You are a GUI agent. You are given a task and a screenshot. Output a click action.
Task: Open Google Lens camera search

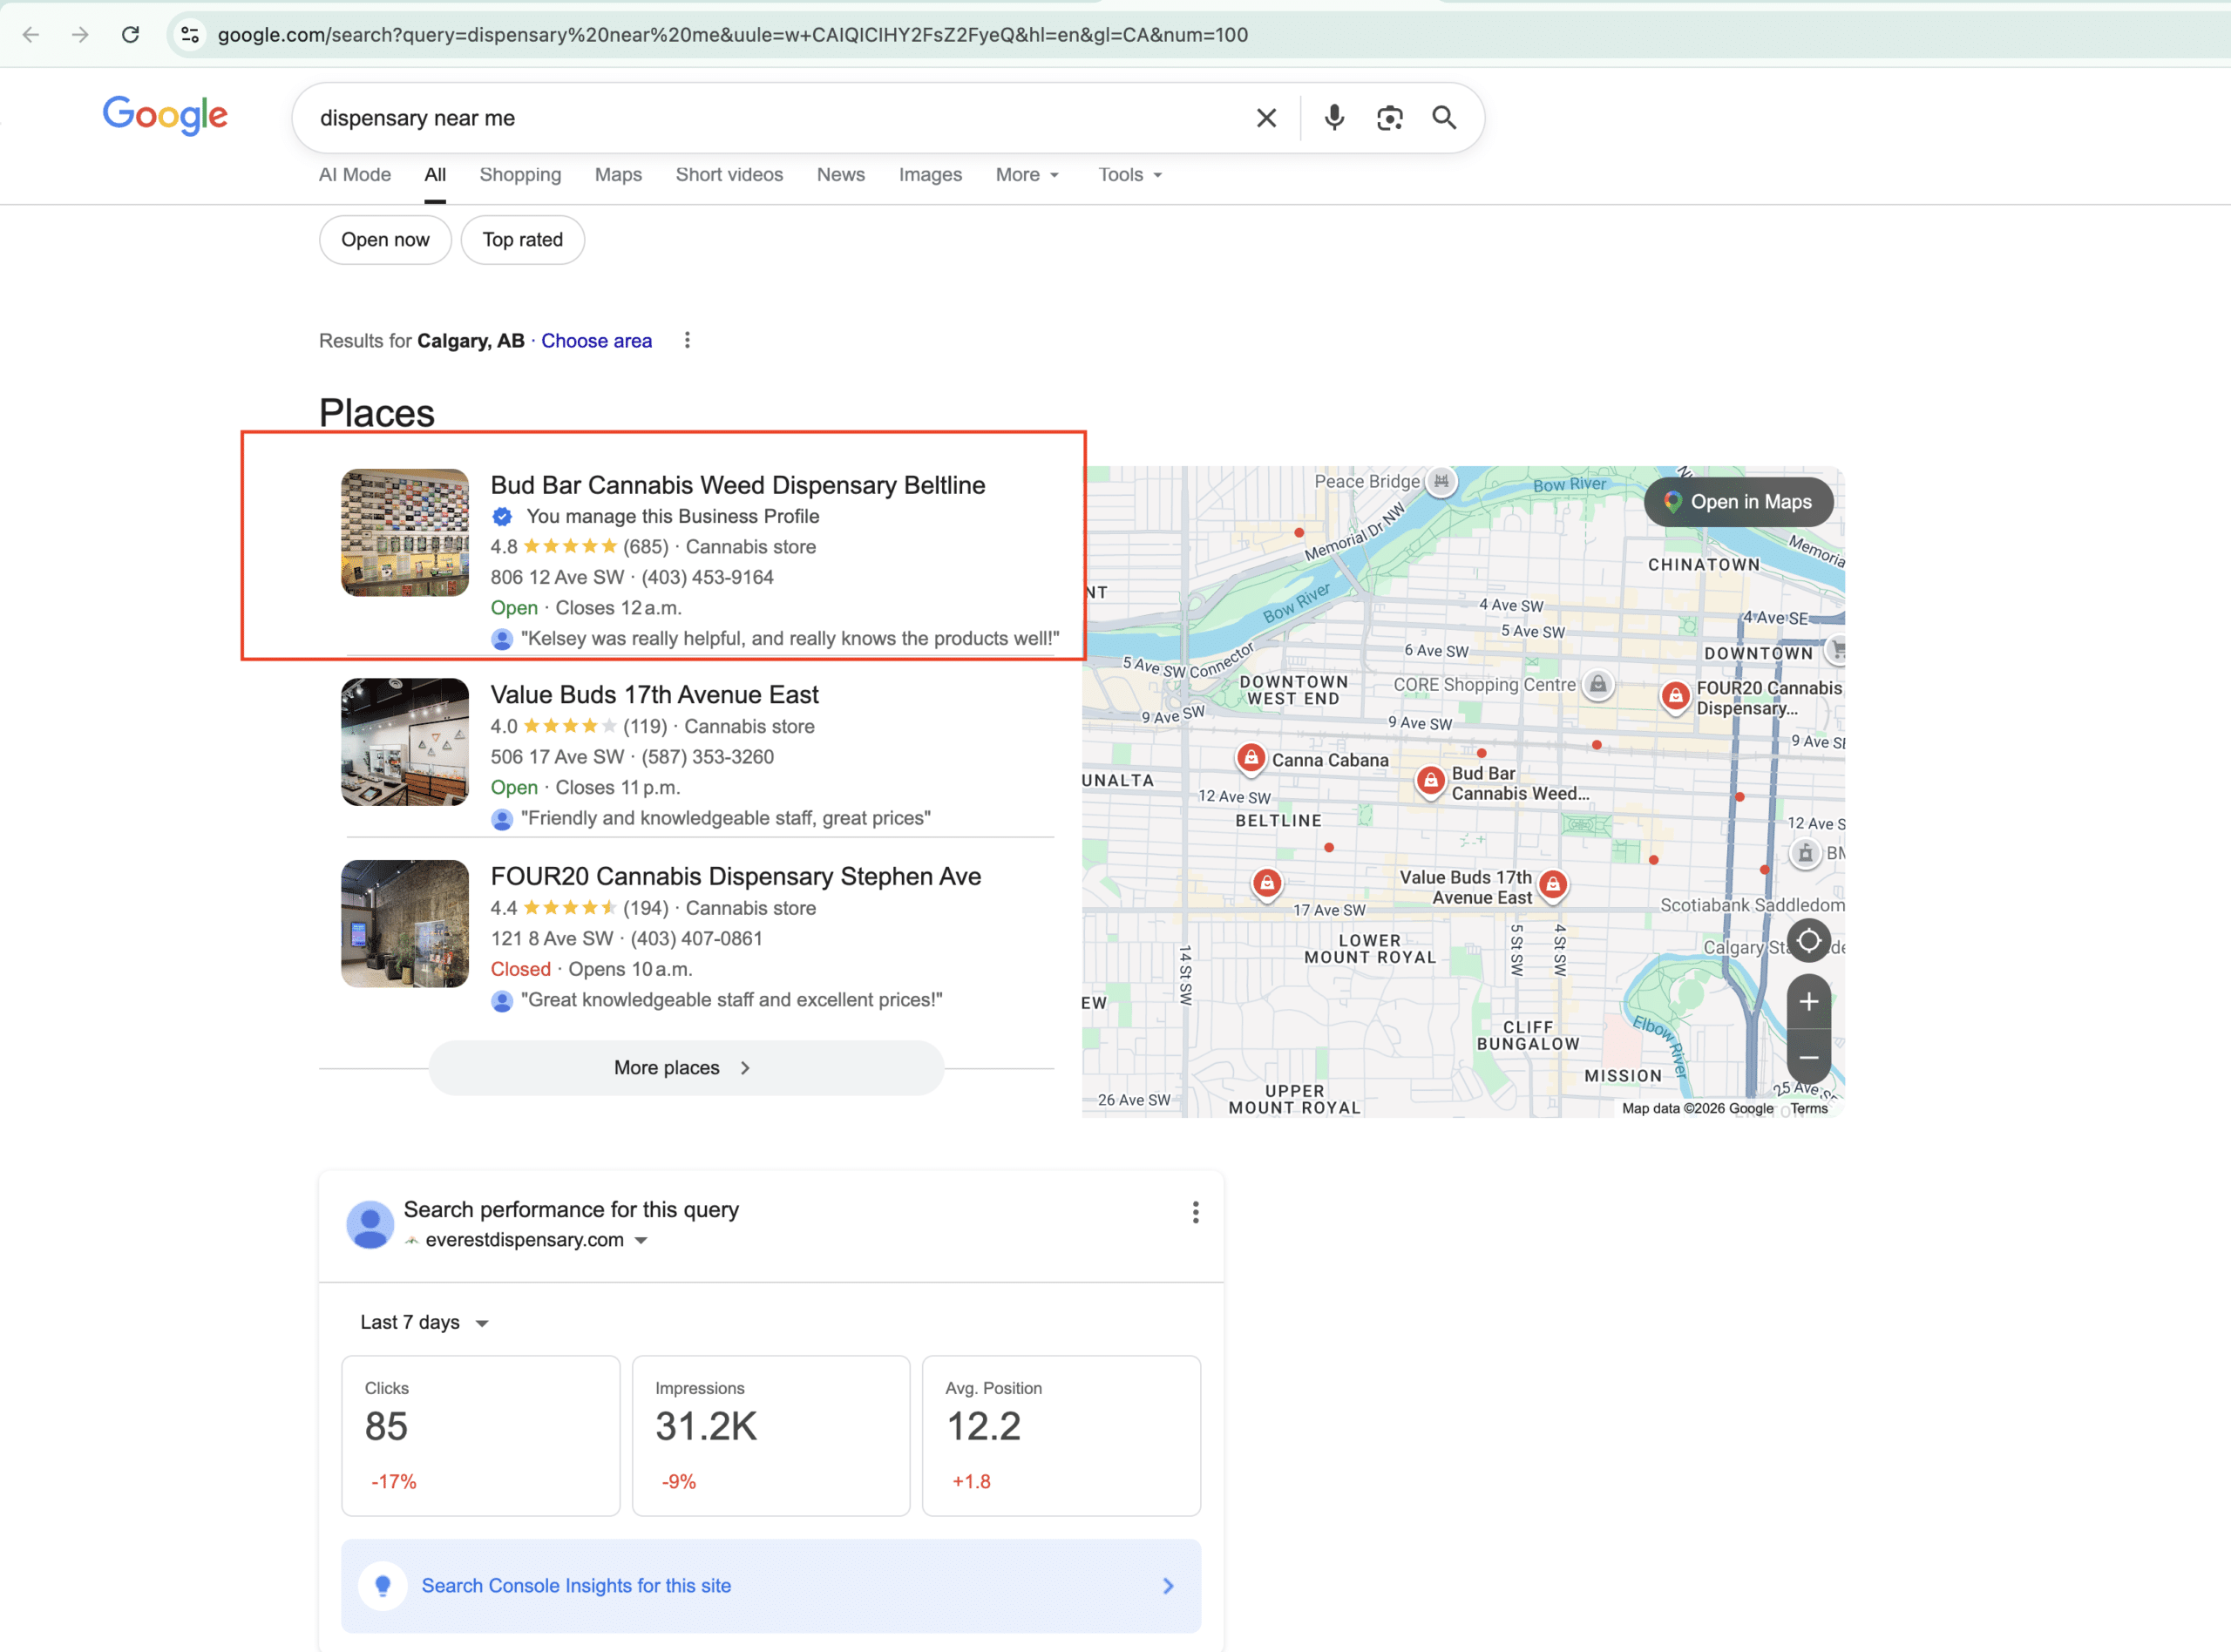tap(1389, 117)
